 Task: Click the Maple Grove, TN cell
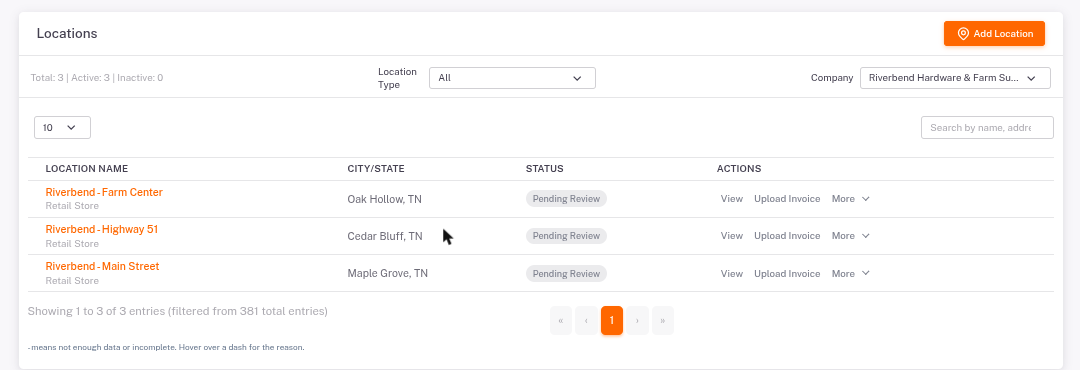pos(387,274)
